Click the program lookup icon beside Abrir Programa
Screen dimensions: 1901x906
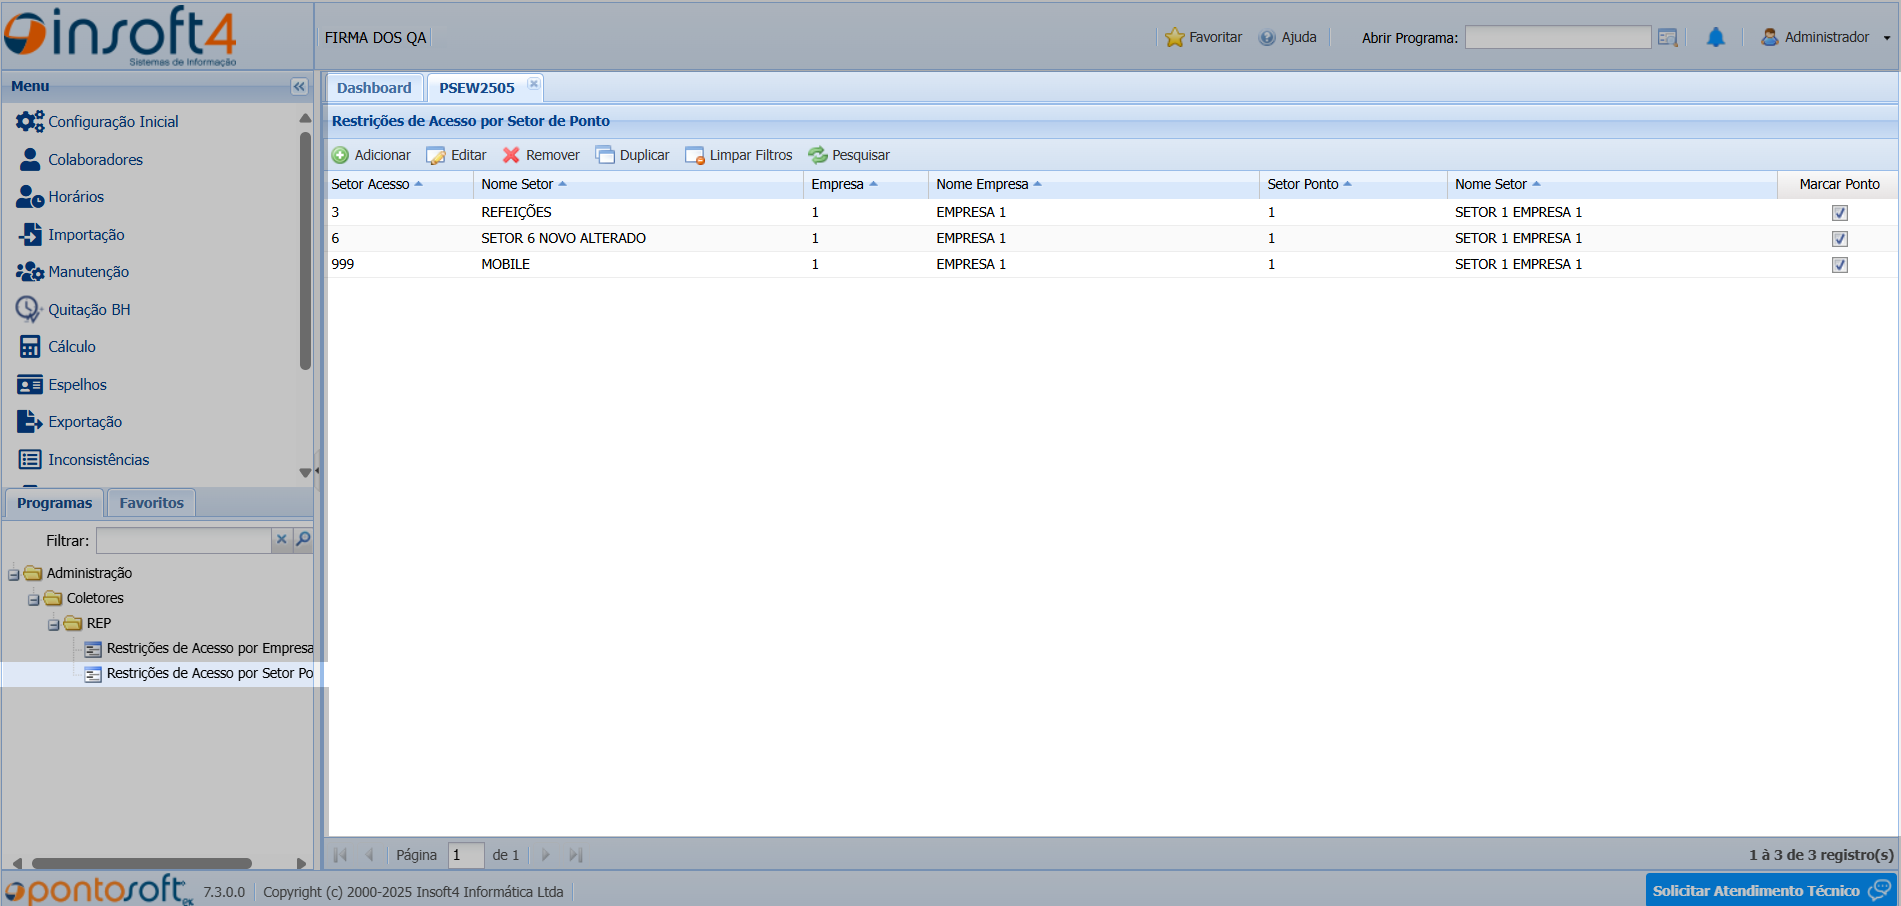pyautogui.click(x=1667, y=38)
